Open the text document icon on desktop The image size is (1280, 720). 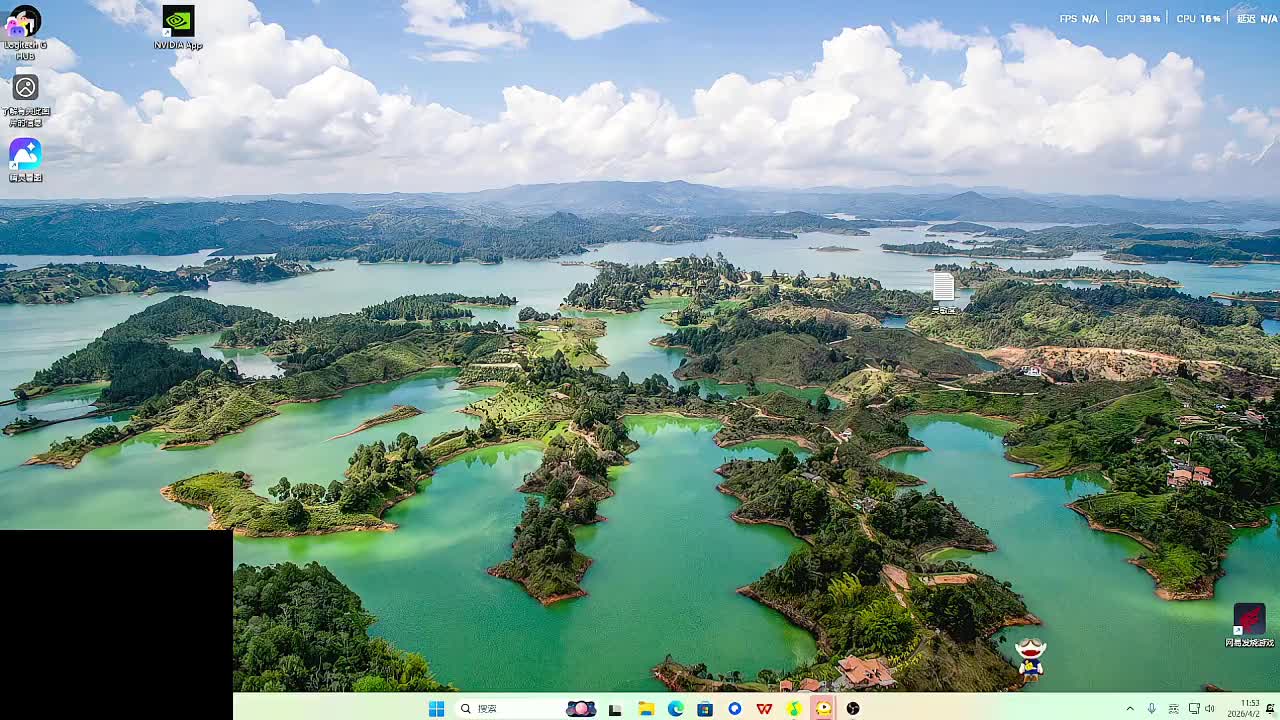(943, 288)
